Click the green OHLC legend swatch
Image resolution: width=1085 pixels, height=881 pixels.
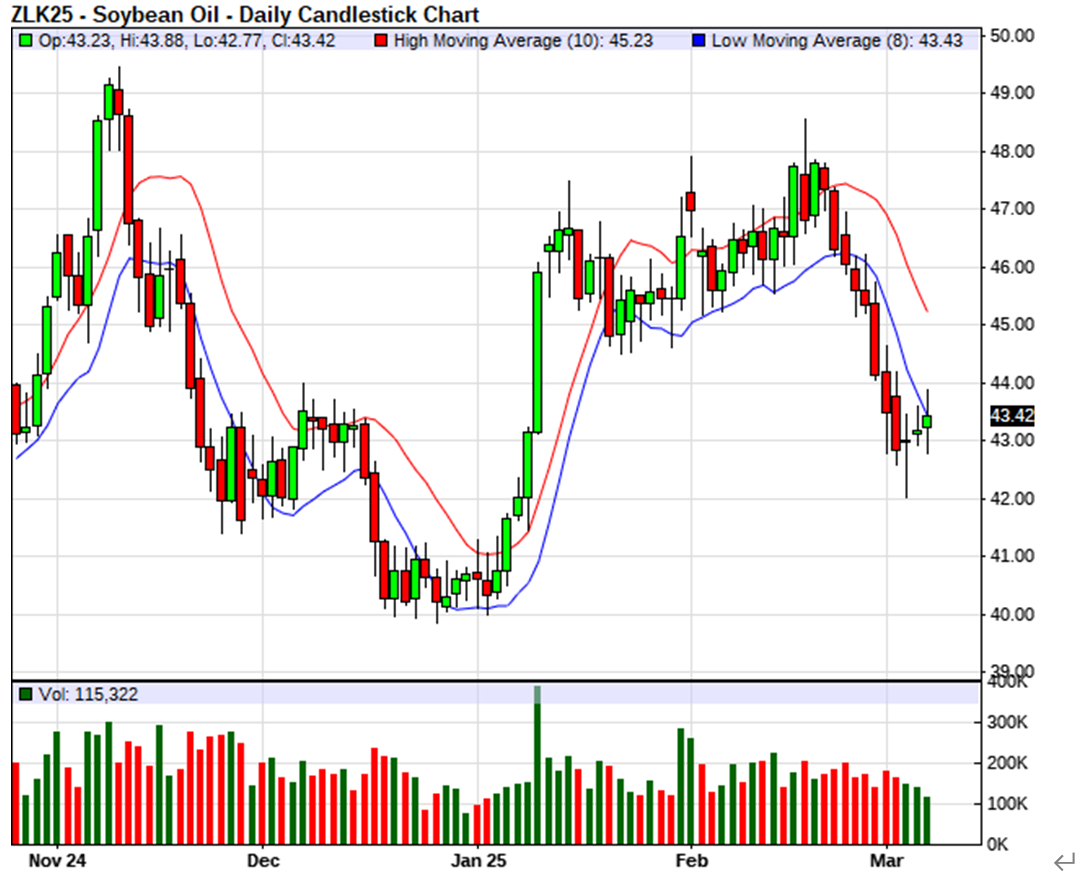[x=25, y=41]
